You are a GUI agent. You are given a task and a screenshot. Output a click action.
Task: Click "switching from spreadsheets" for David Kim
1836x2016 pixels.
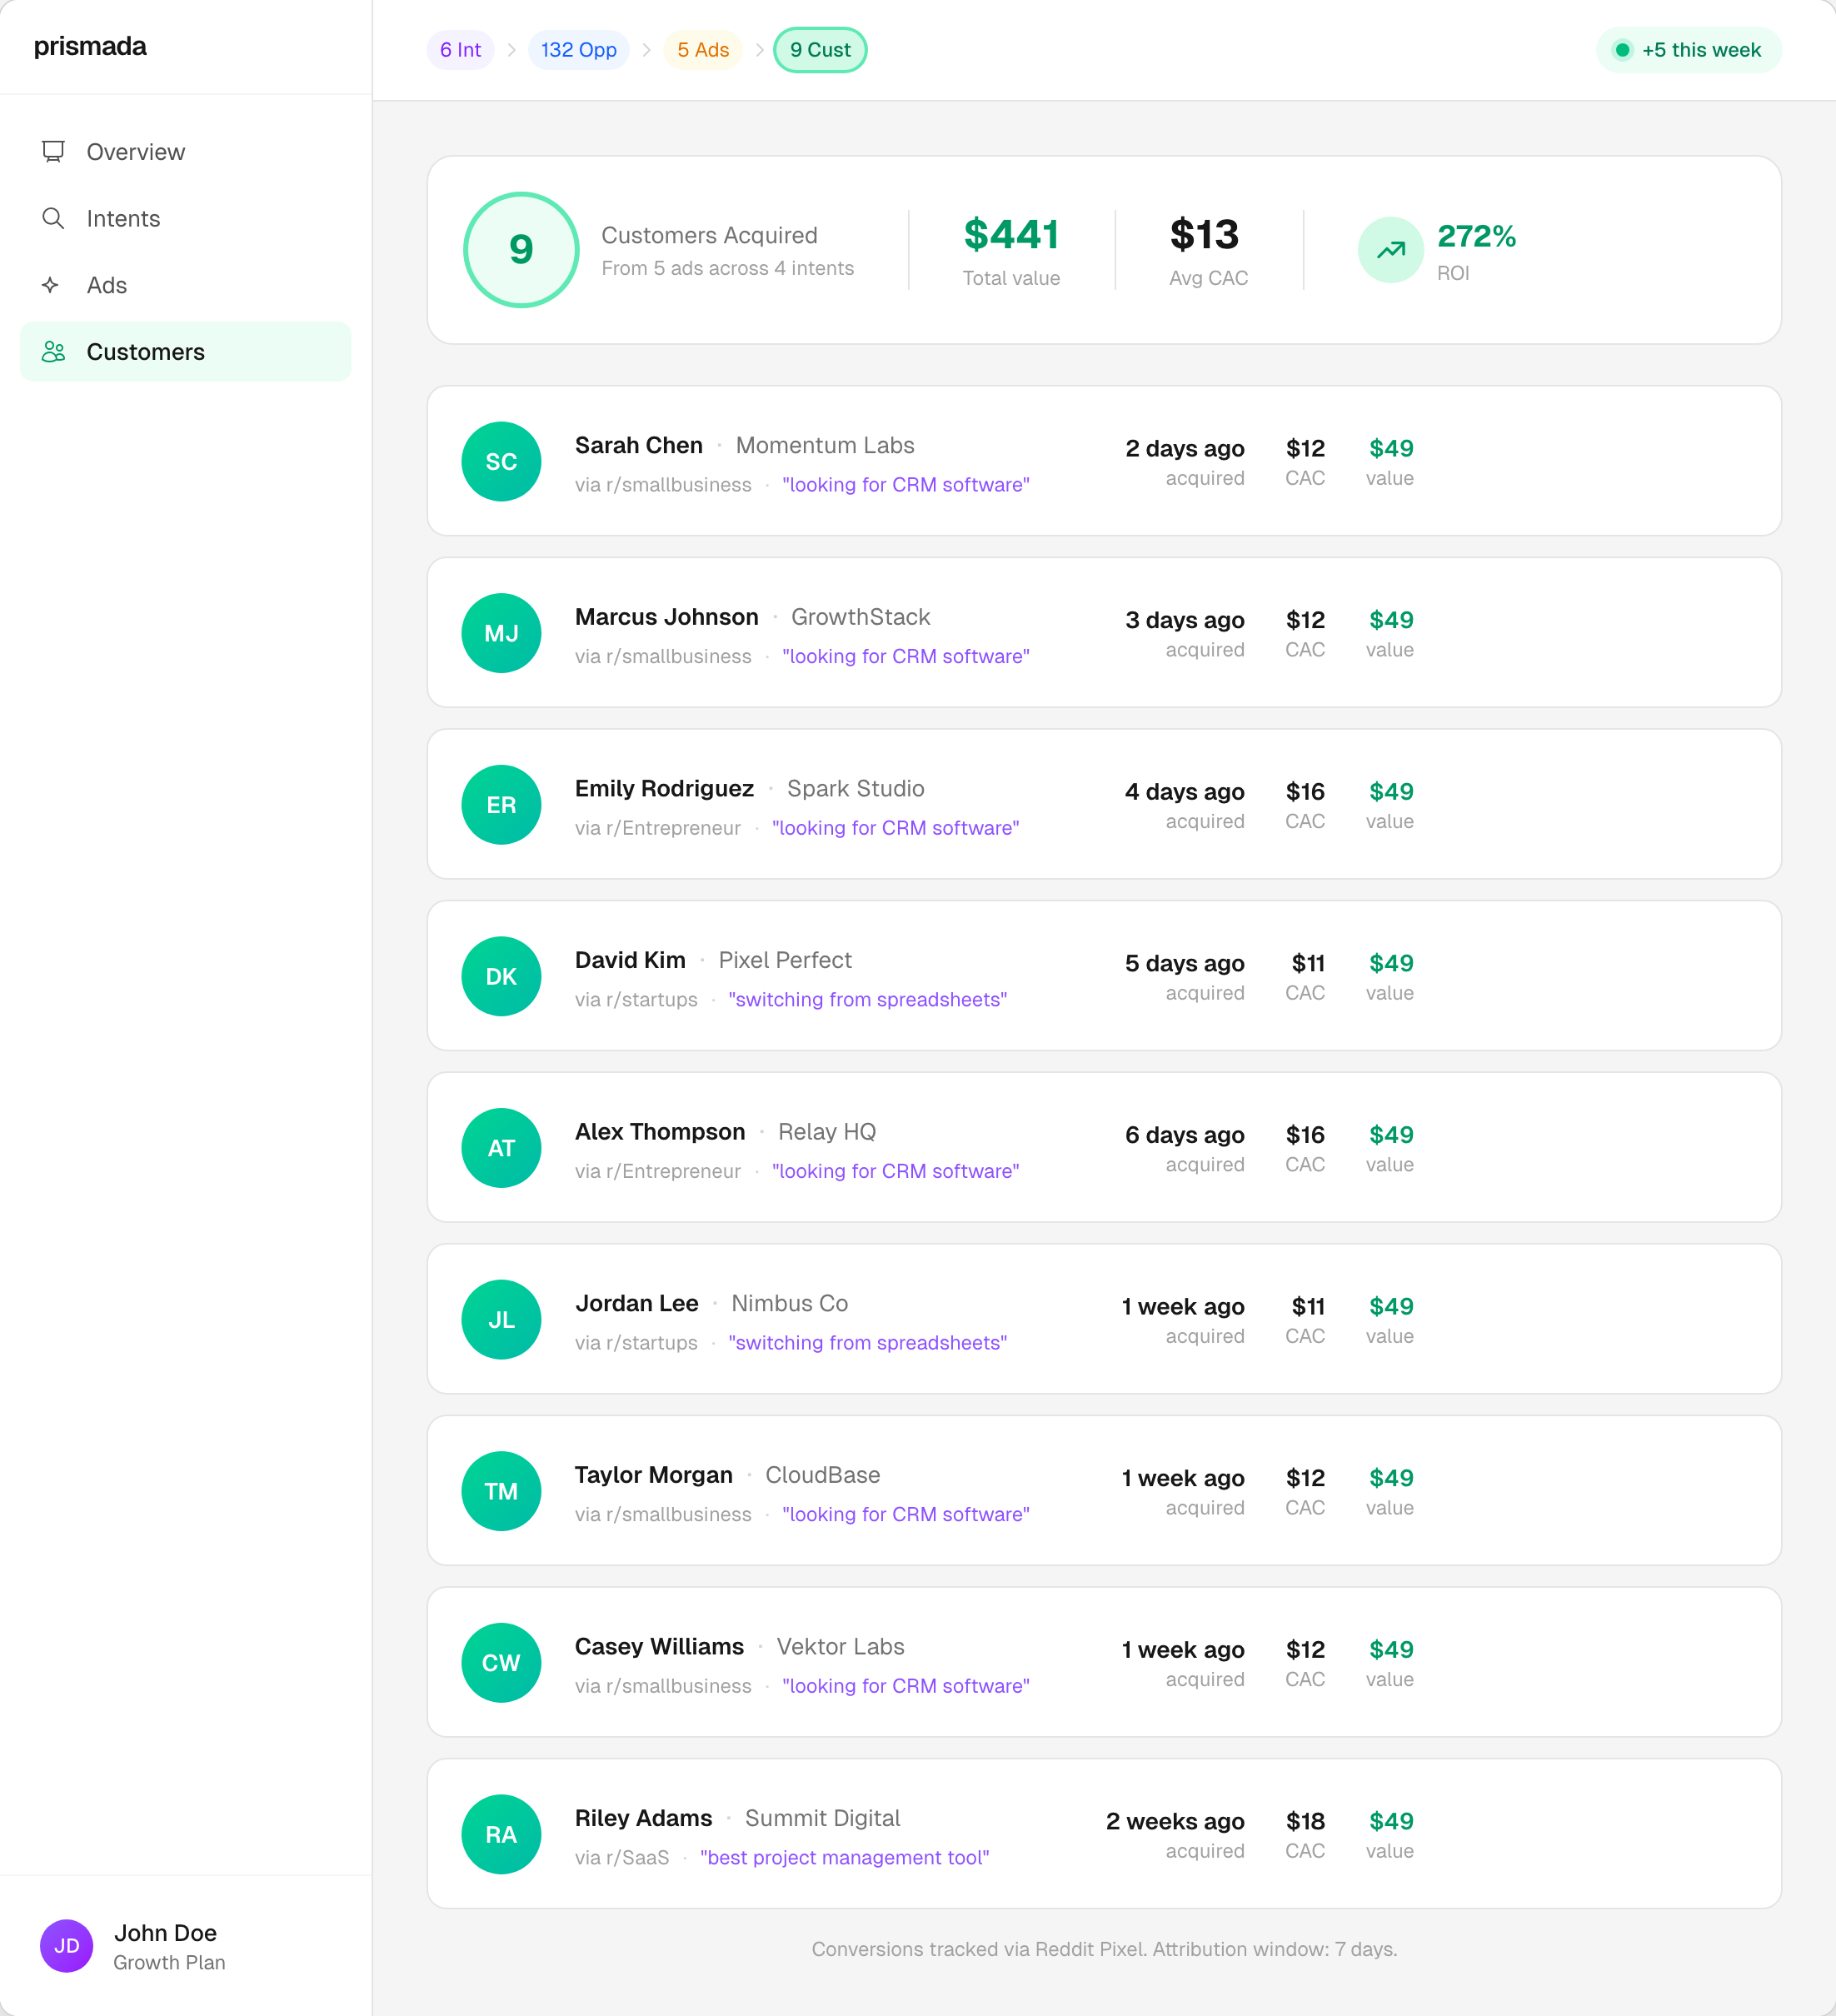pyautogui.click(x=867, y=999)
